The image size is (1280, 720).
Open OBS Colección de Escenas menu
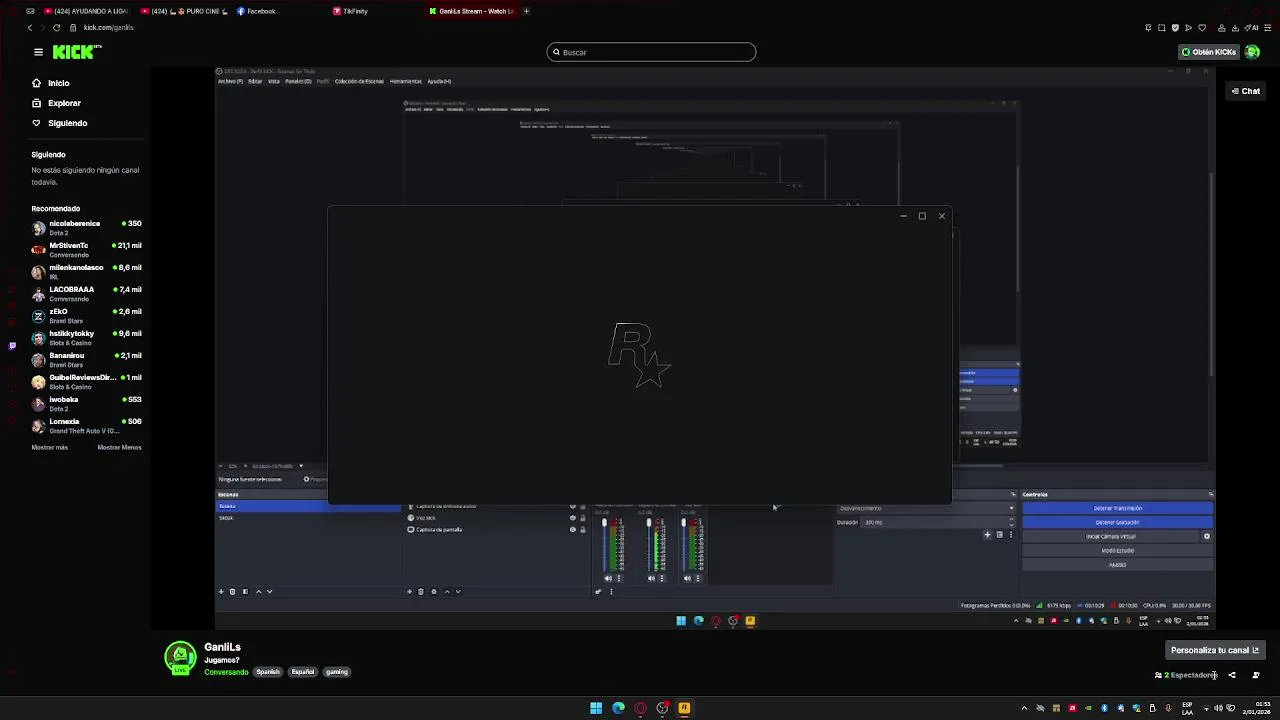click(359, 81)
